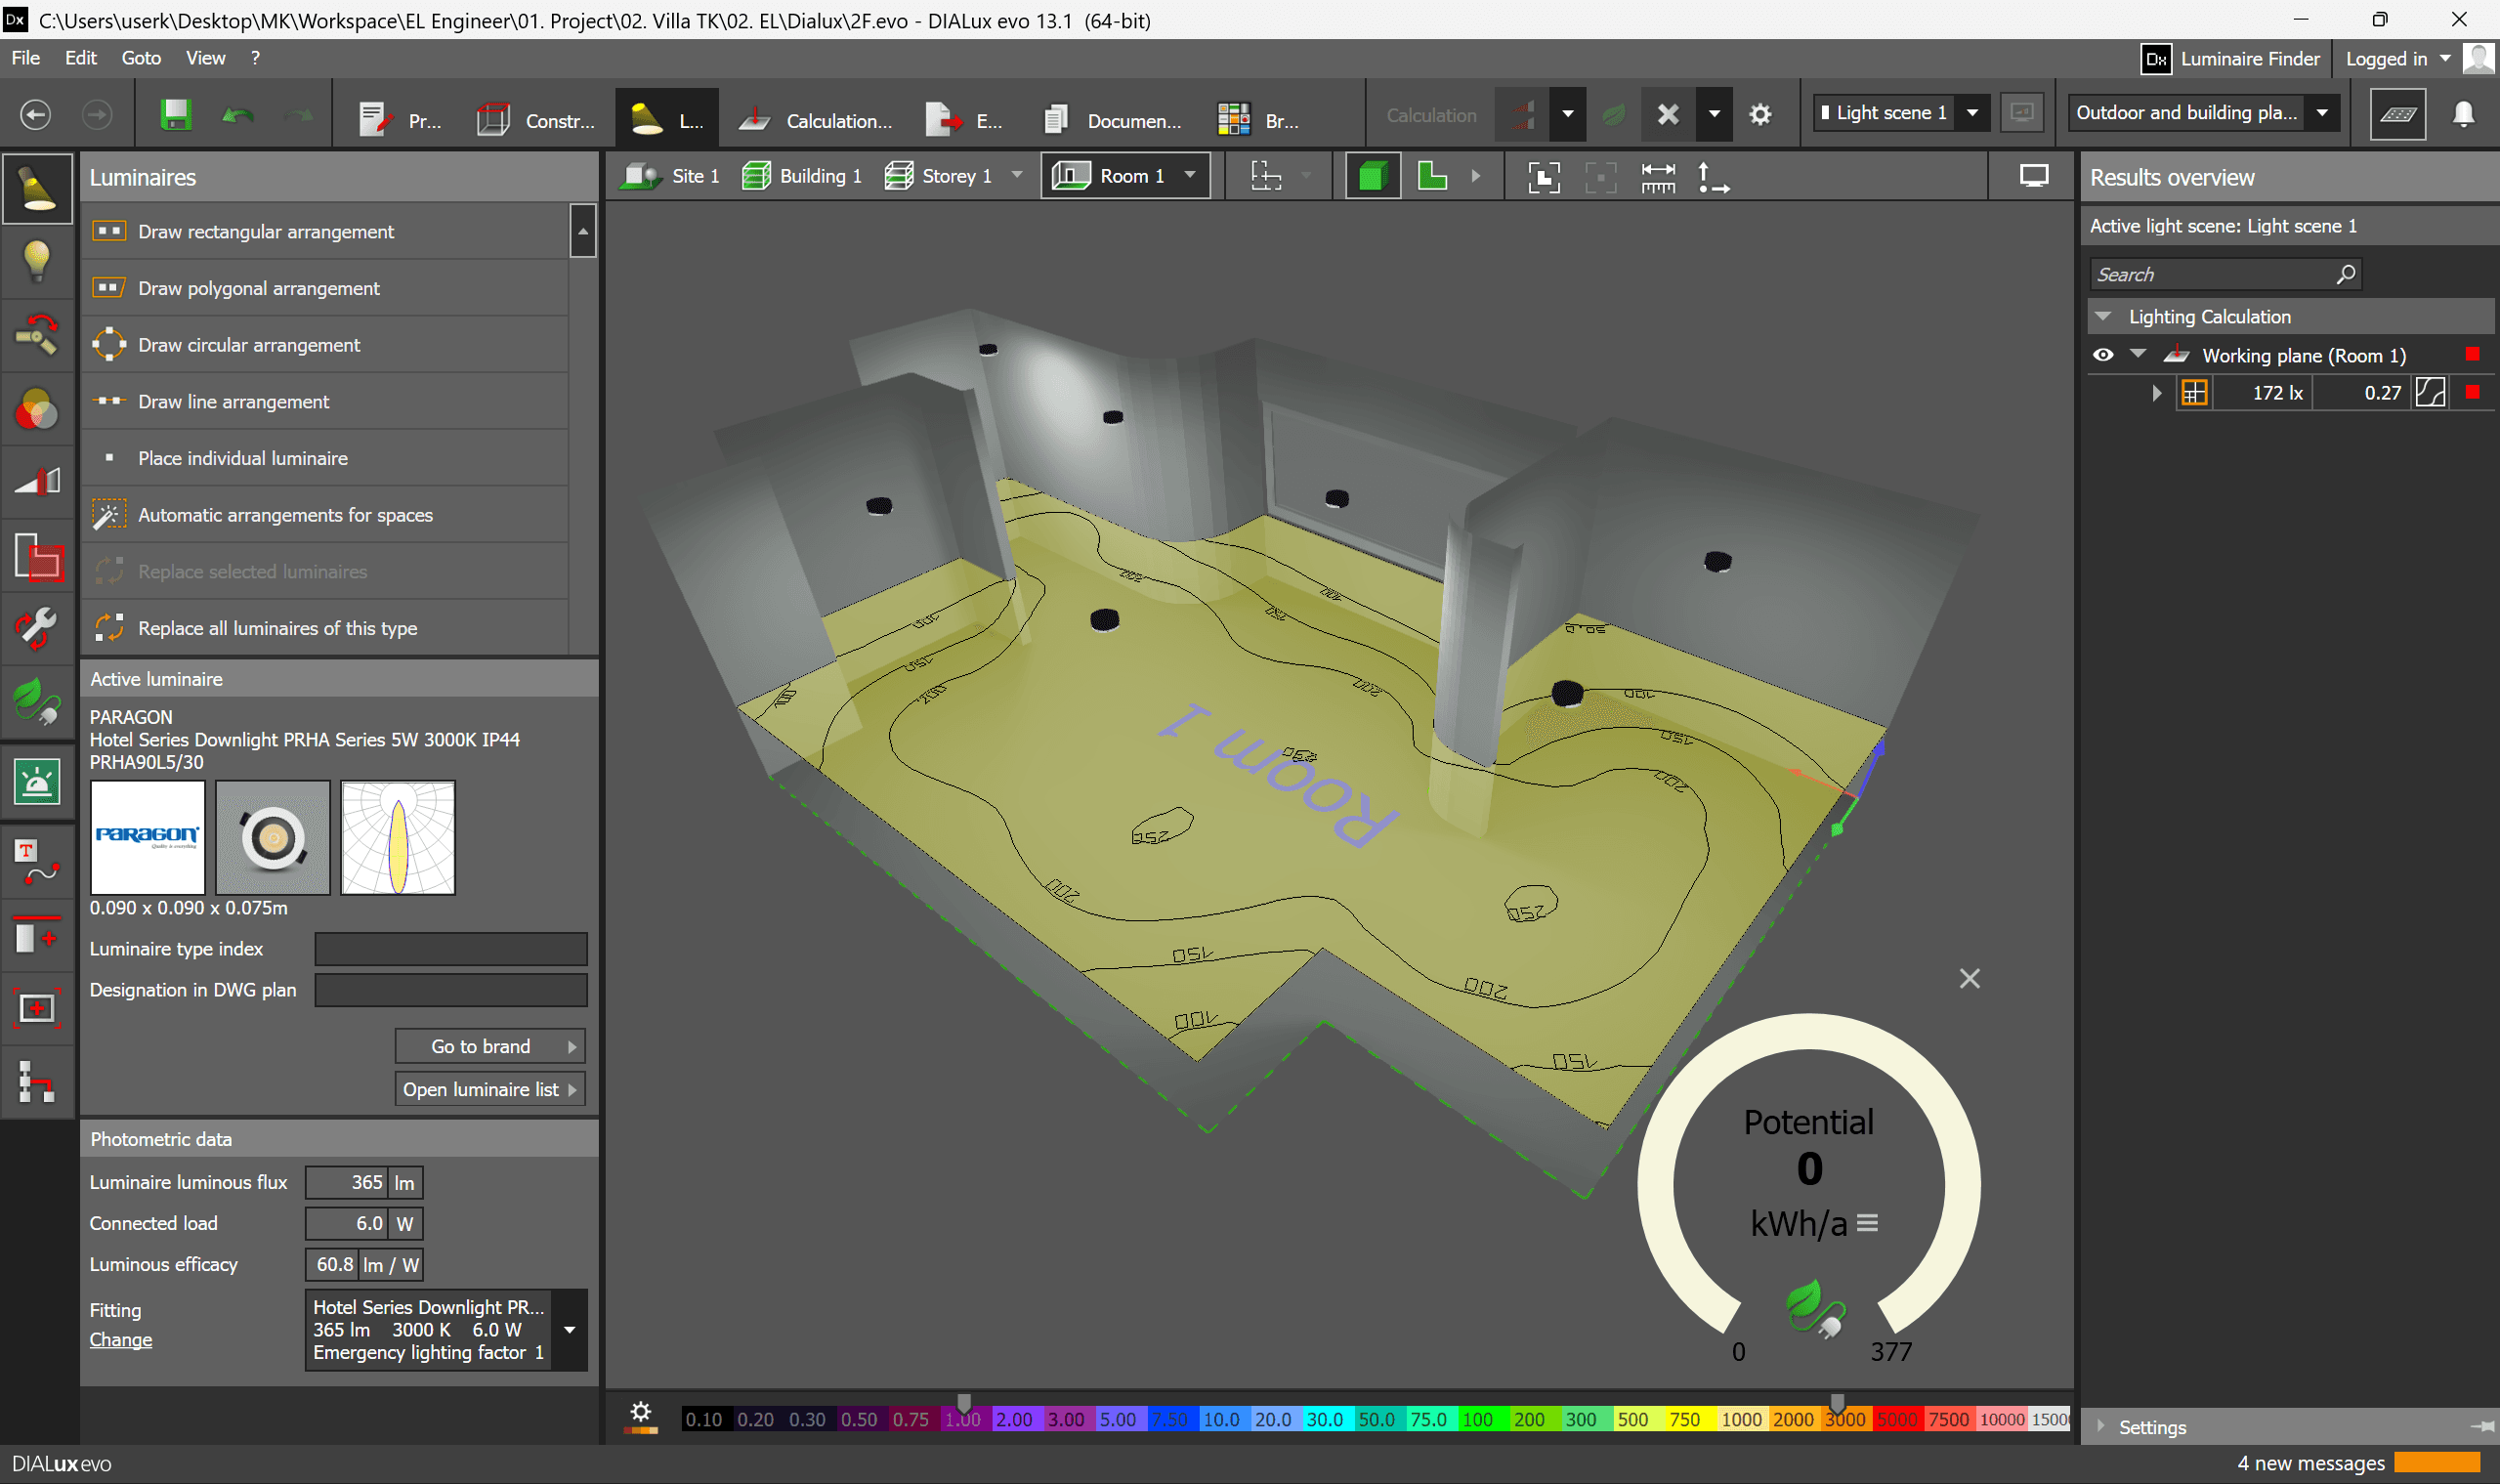
Task: Click the Designation in DWG plan field
Action: point(451,990)
